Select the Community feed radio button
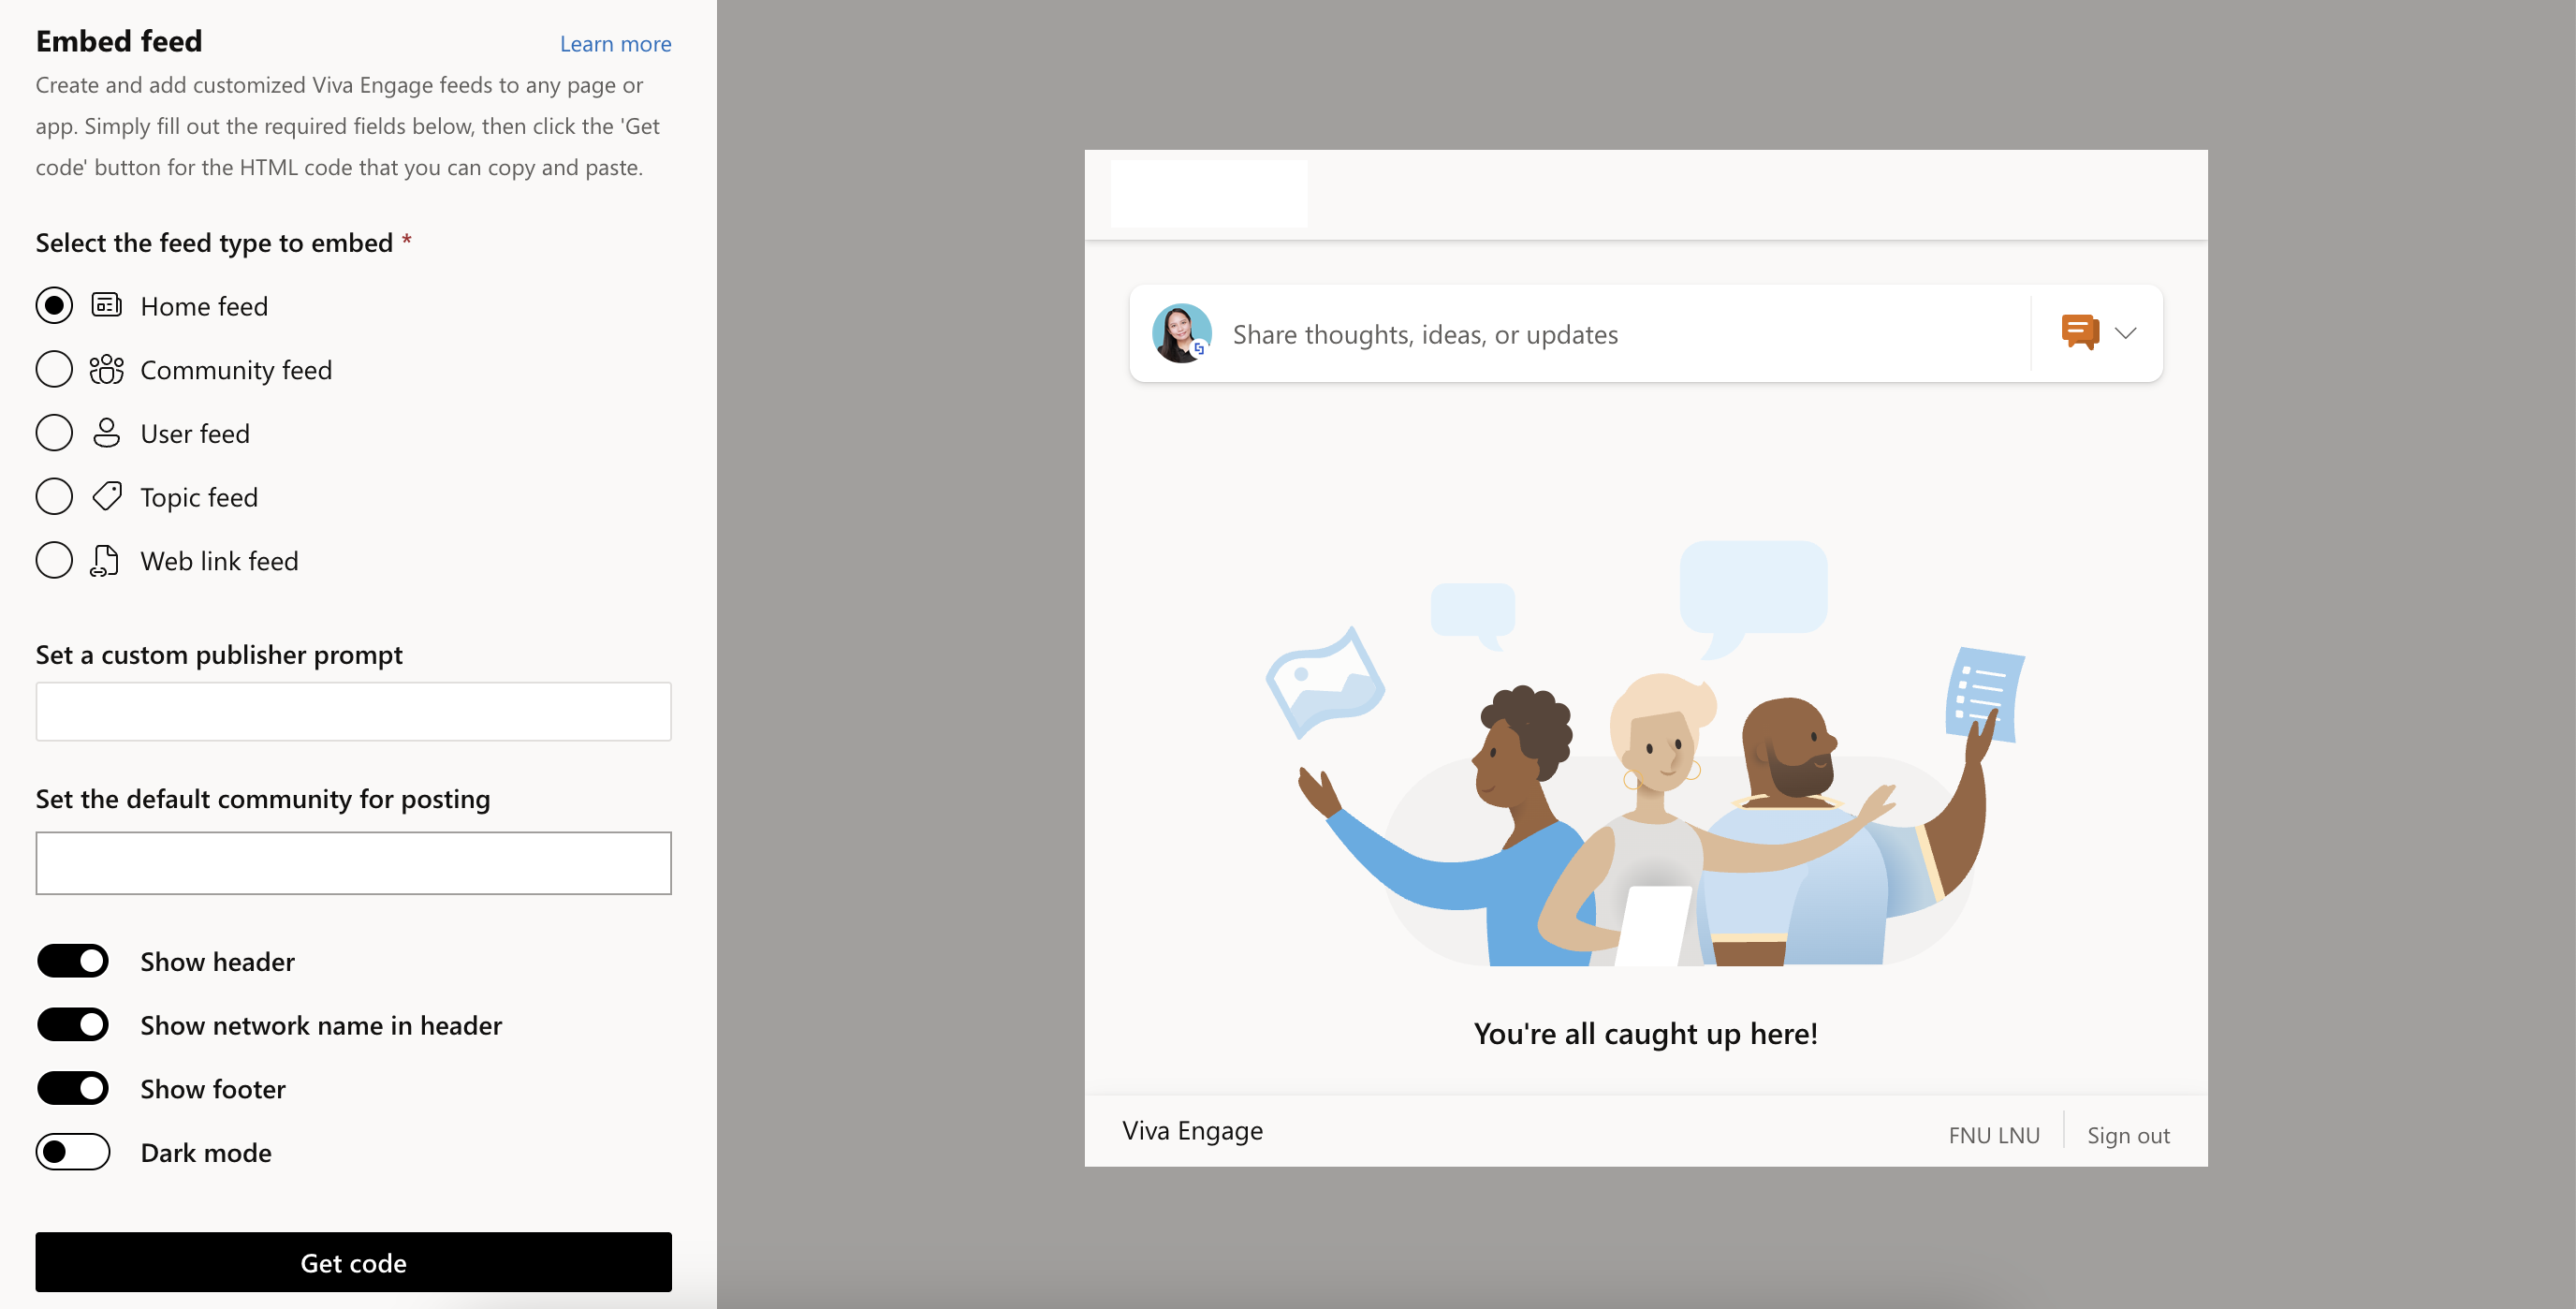Screen dimensions: 2576x1309 pos(54,369)
